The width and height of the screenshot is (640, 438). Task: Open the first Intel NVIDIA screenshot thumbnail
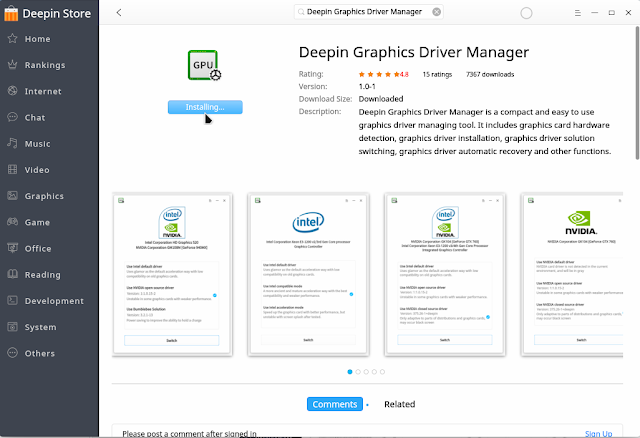point(172,274)
